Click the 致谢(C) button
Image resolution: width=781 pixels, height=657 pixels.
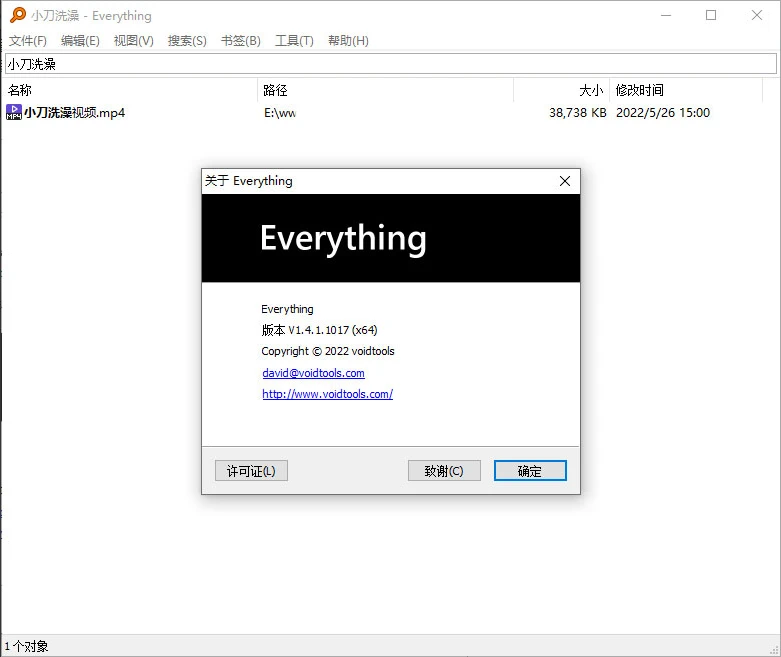pos(444,471)
